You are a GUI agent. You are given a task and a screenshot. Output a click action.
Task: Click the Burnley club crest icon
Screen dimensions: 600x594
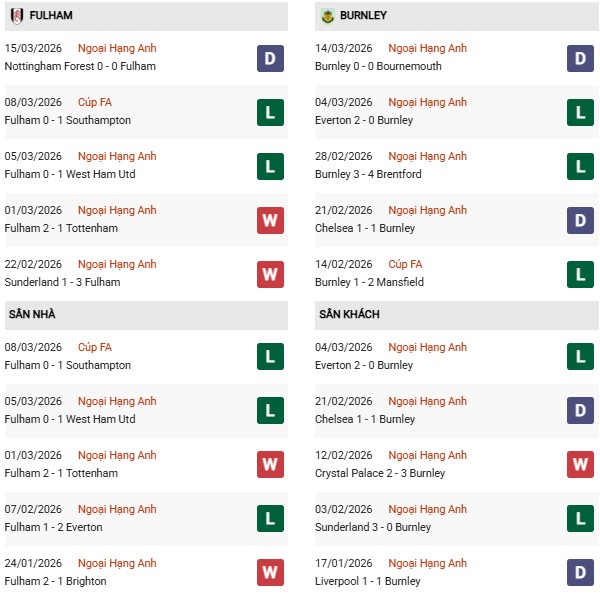(x=327, y=16)
